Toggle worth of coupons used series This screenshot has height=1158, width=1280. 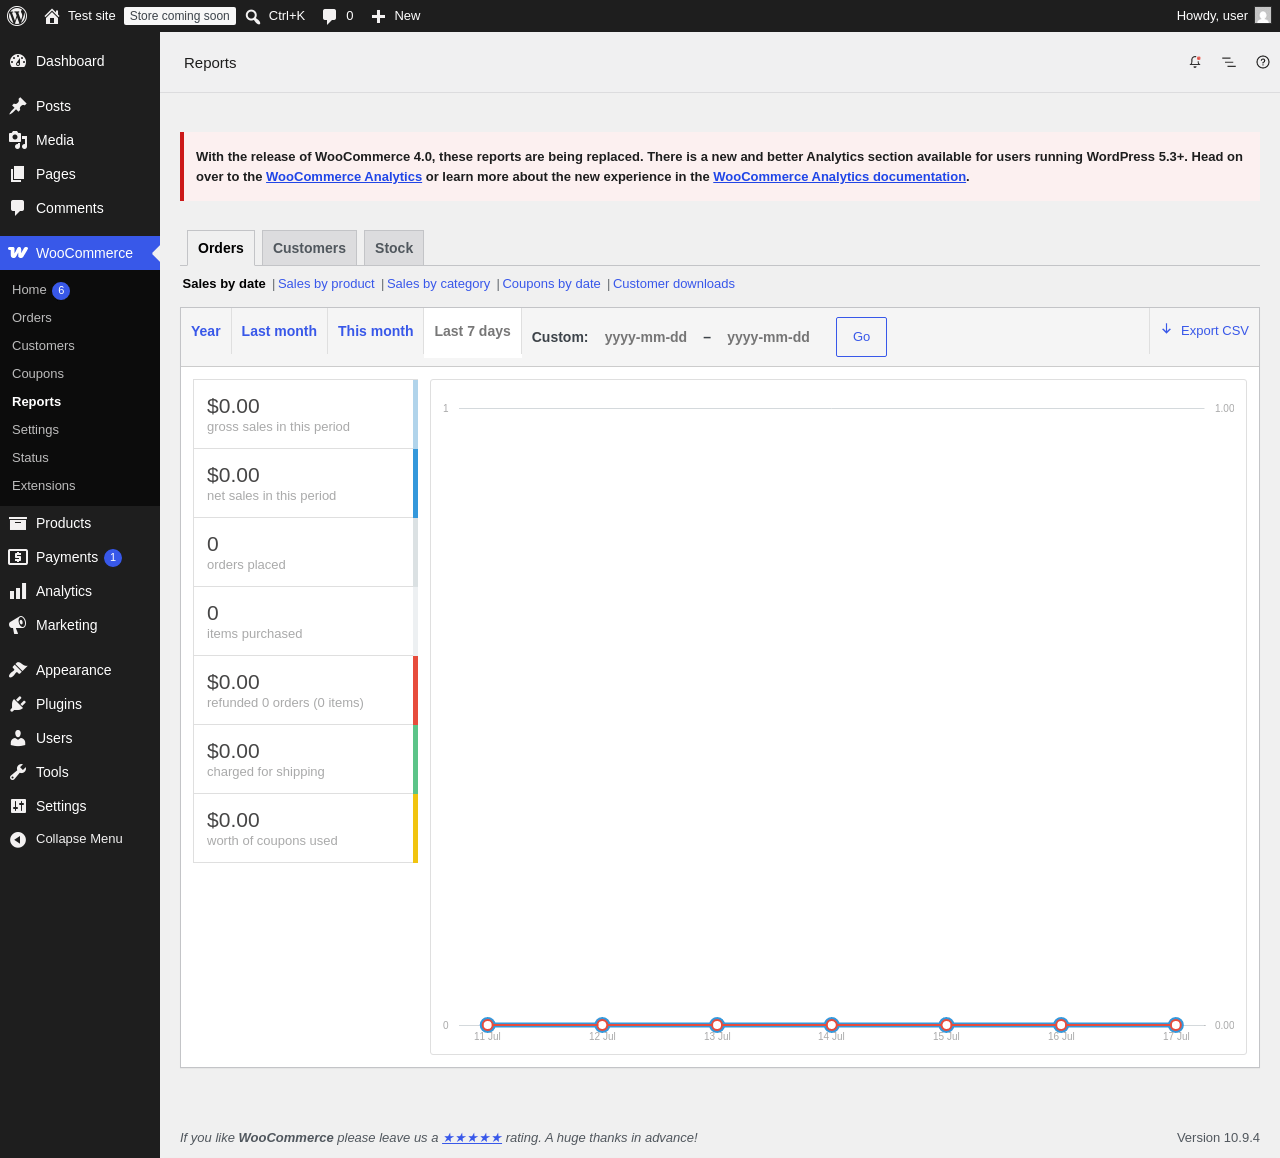point(305,828)
